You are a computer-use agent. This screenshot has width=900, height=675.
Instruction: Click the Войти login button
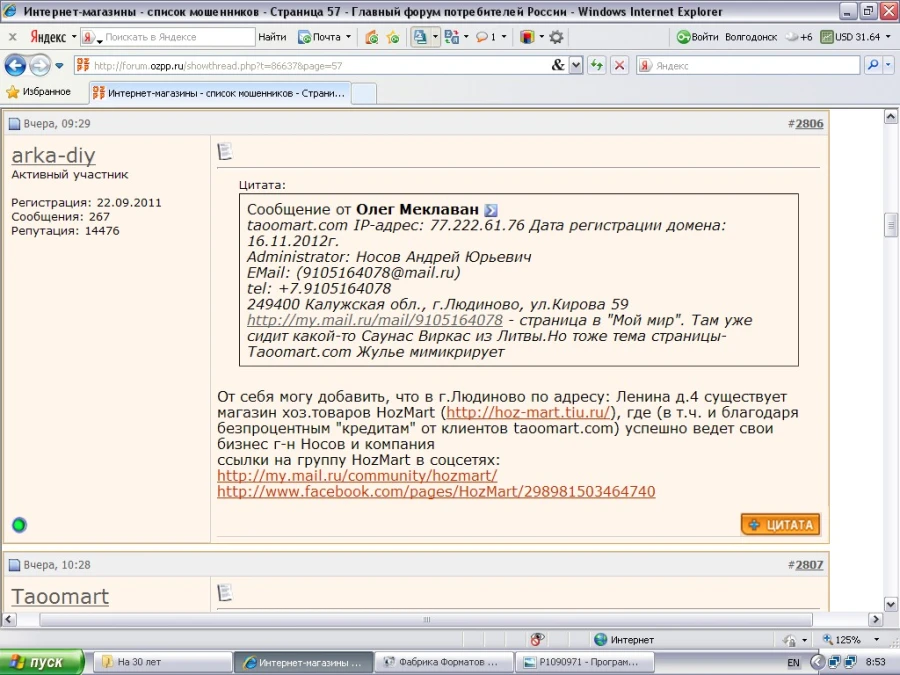[697, 37]
